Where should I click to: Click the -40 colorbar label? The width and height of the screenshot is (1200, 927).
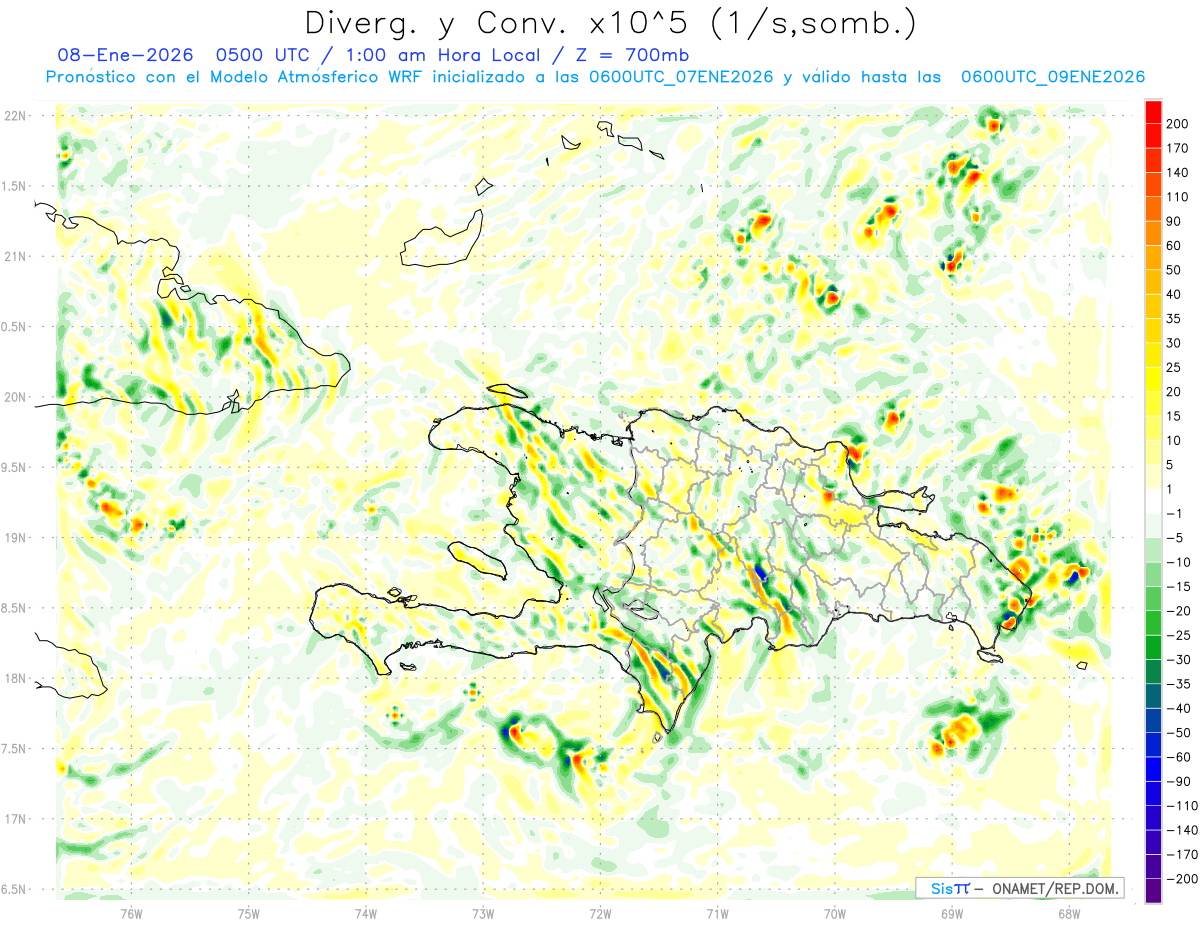tap(1177, 708)
